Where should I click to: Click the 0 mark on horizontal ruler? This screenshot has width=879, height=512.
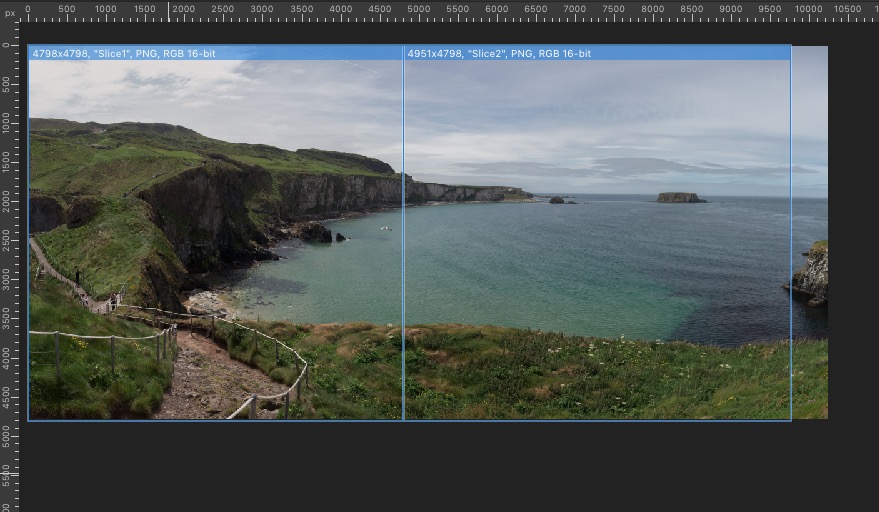click(x=28, y=10)
